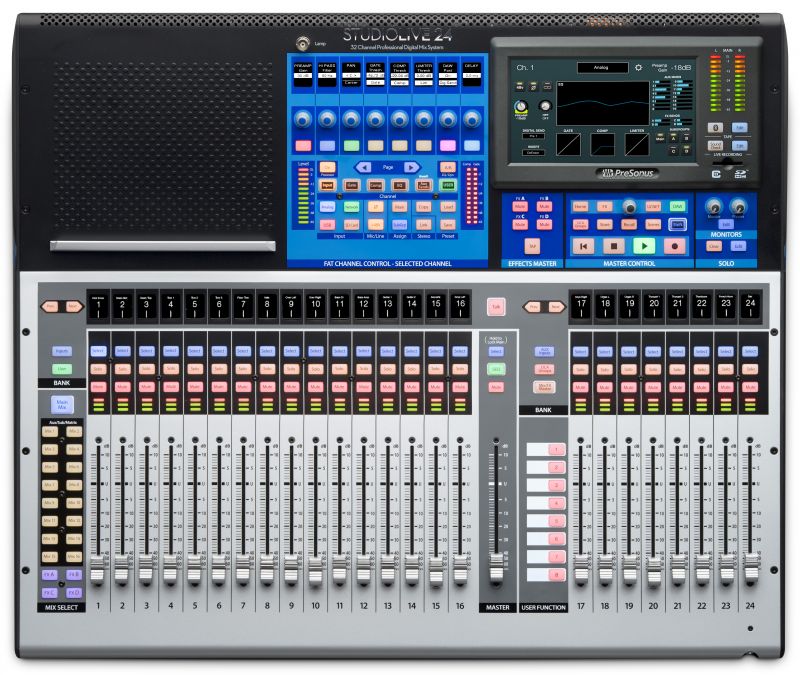This screenshot has width=800, height=675.
Task: Open the Comp tab of Fat Channel
Action: tap(376, 185)
